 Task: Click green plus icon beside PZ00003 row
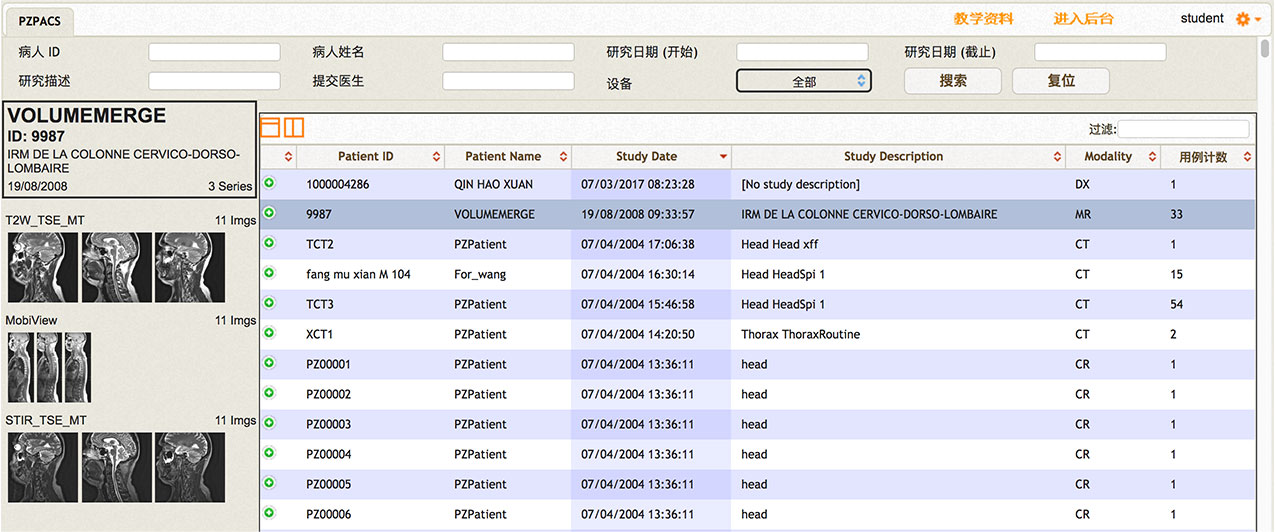click(269, 423)
